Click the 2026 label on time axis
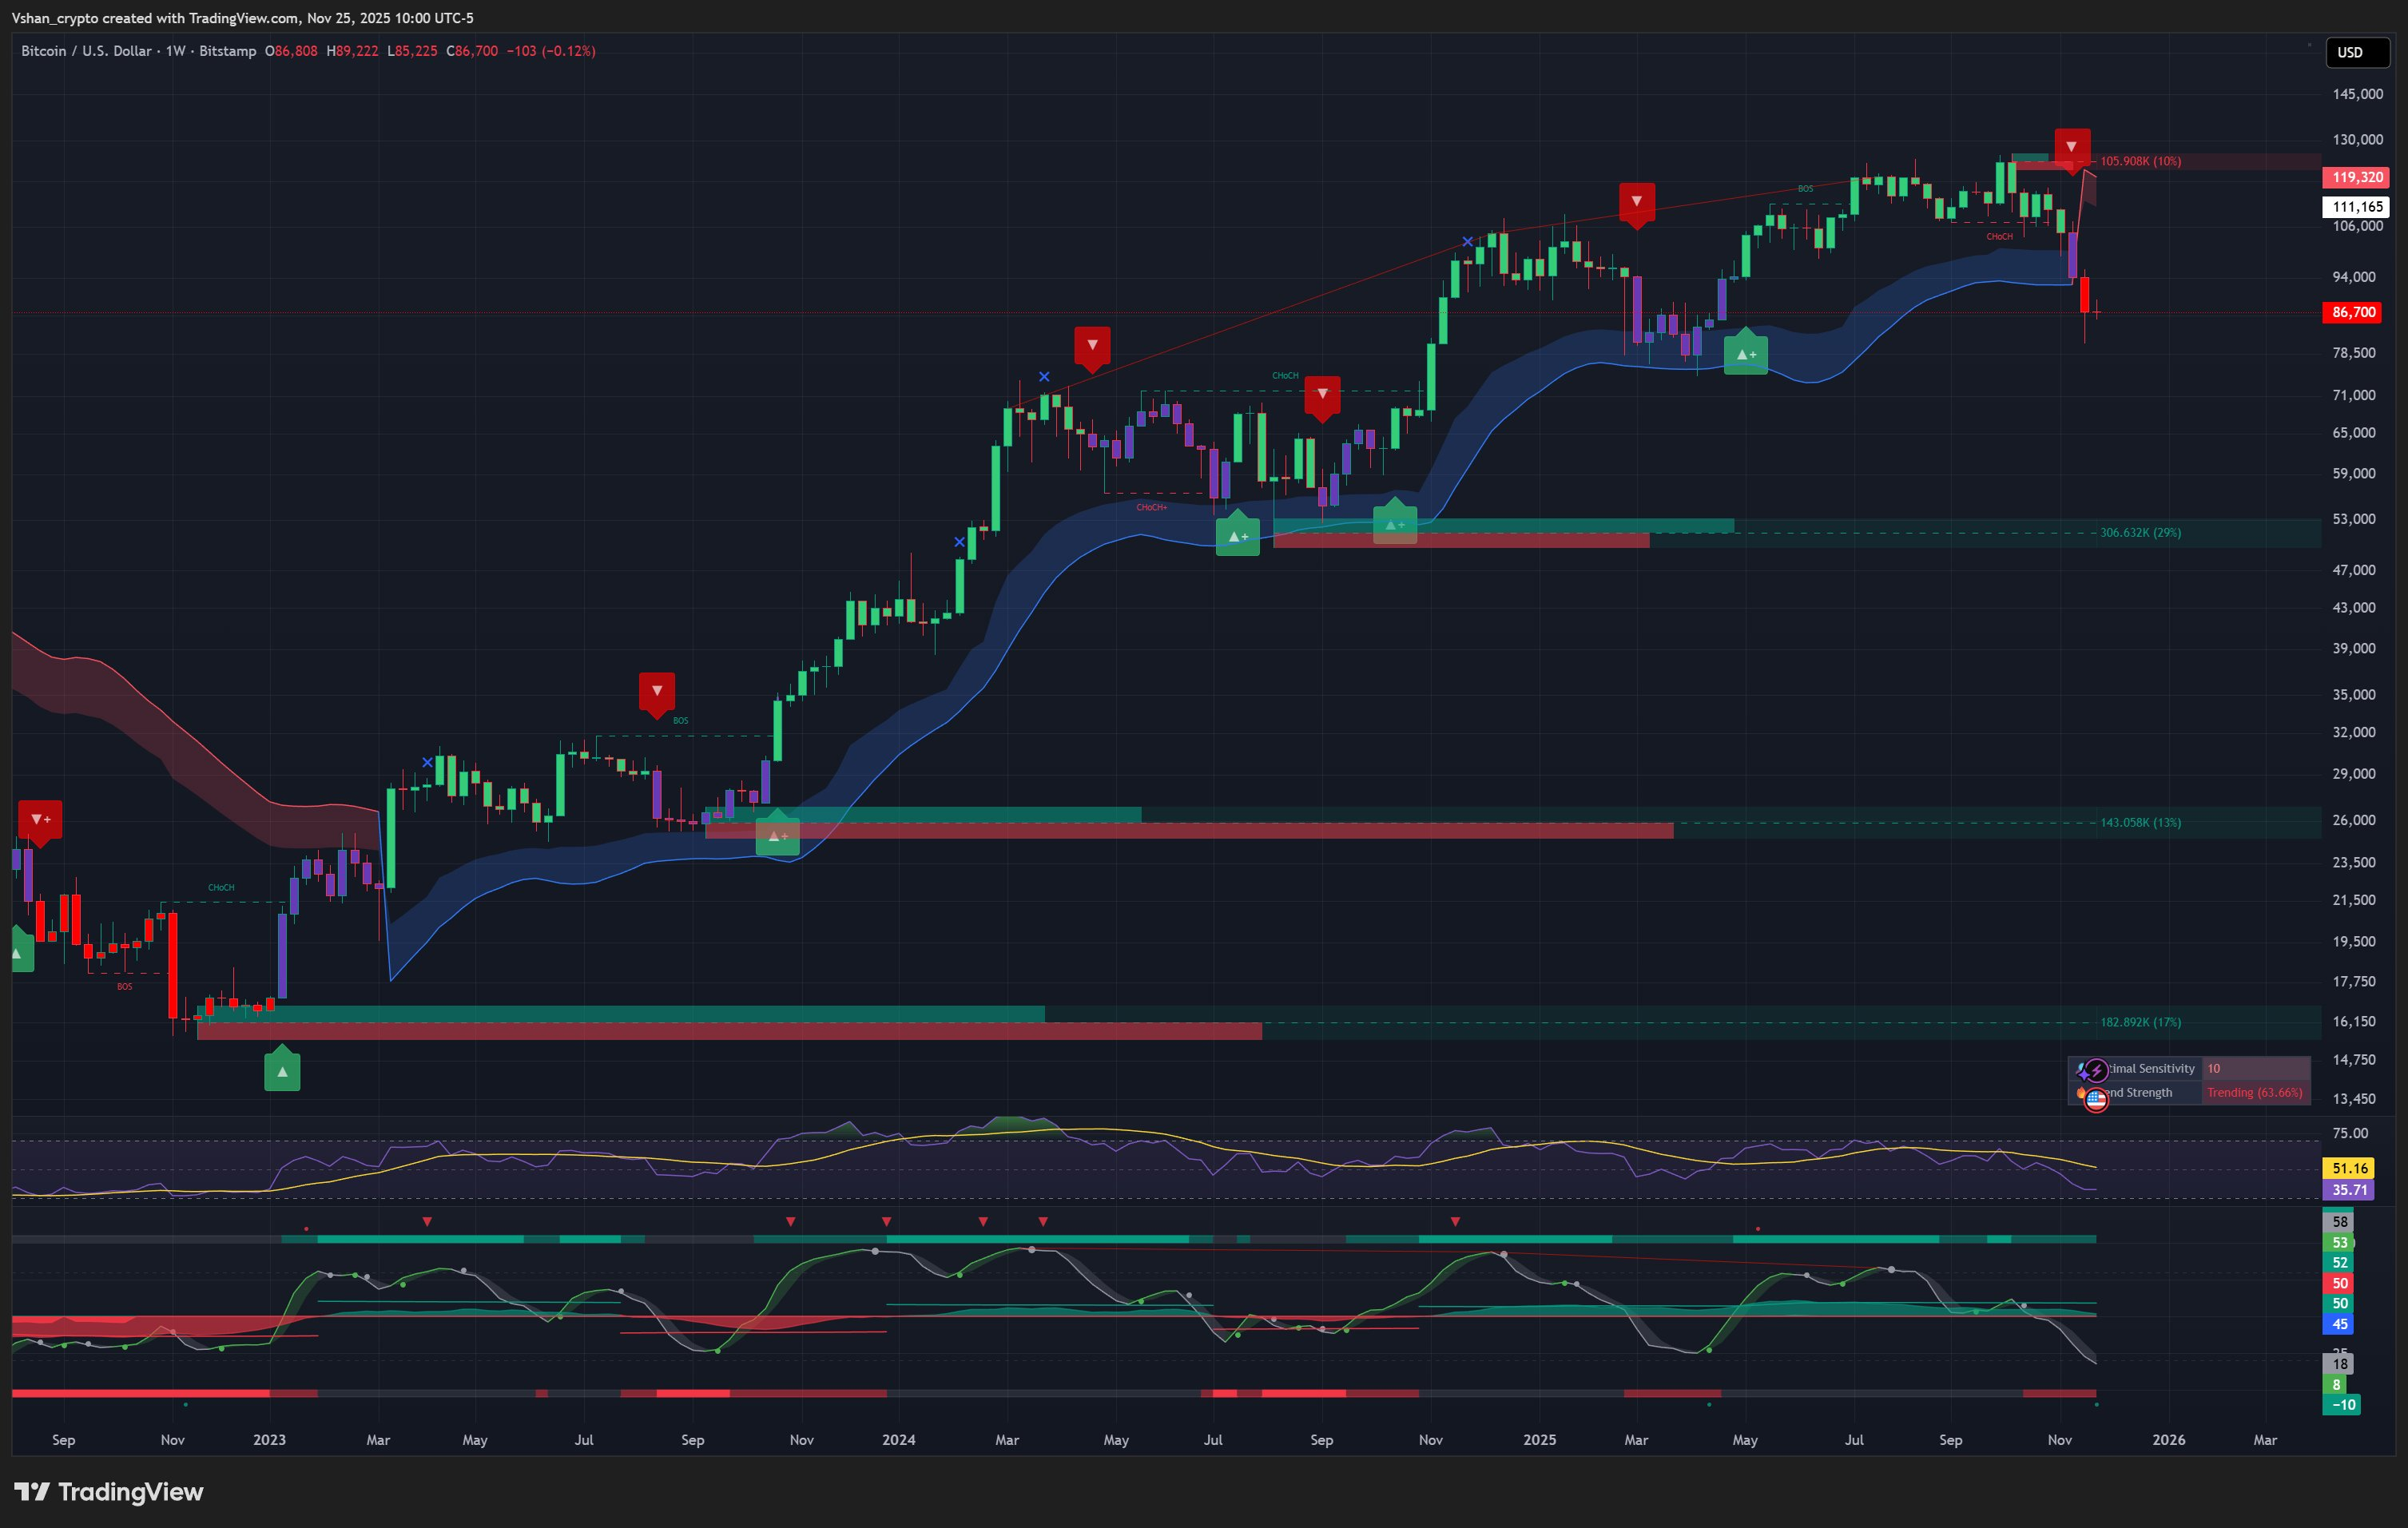 pyautogui.click(x=2168, y=1440)
